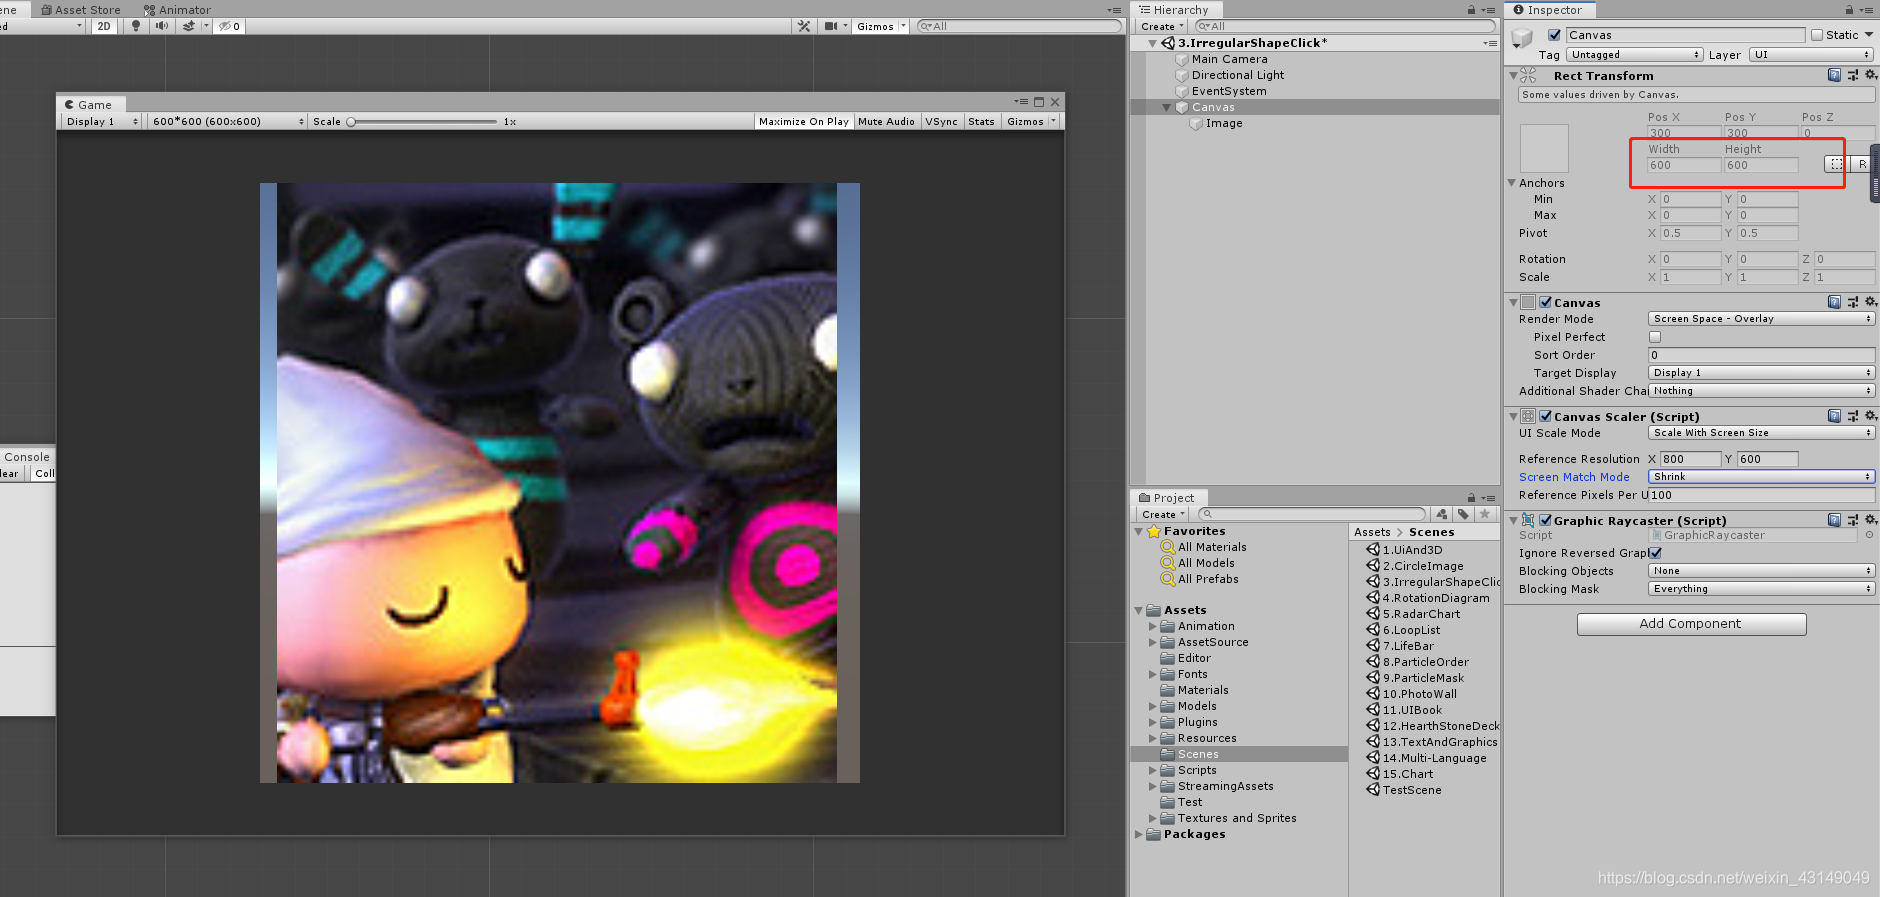The width and height of the screenshot is (1880, 897).
Task: Open scene view tools wrench icon
Action: [804, 26]
